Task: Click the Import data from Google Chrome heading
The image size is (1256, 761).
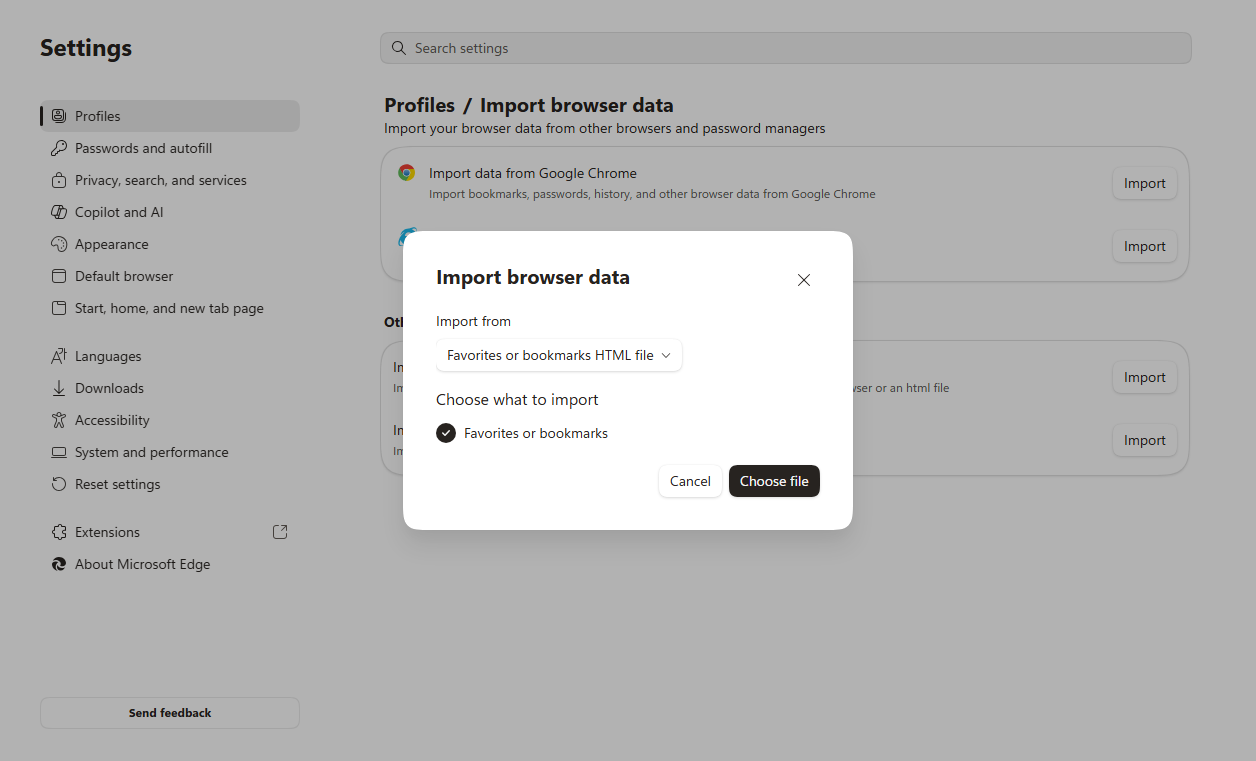Action: (533, 173)
